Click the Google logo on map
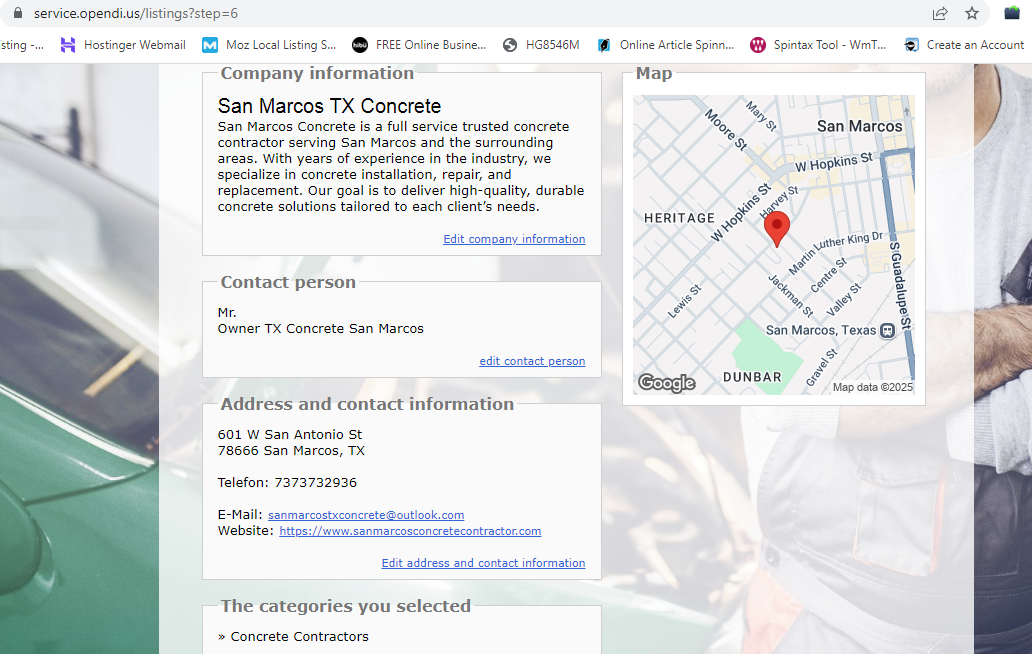 tap(667, 382)
